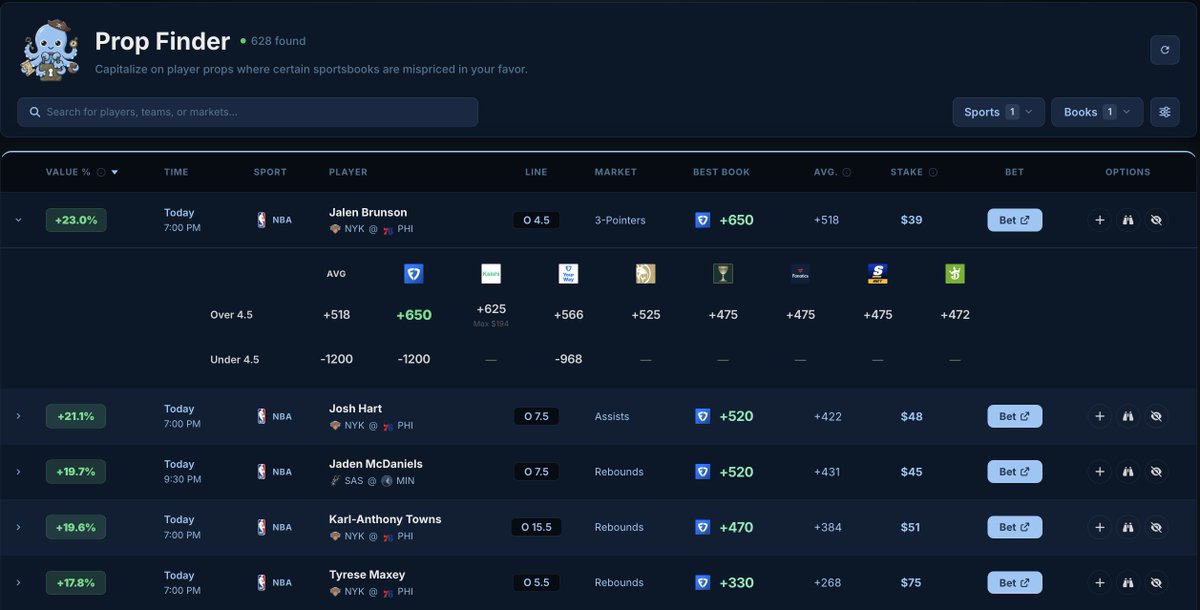Viewport: 1200px width, 610px height.
Task: Click the O 15.5 line chip
Action: coord(536,527)
